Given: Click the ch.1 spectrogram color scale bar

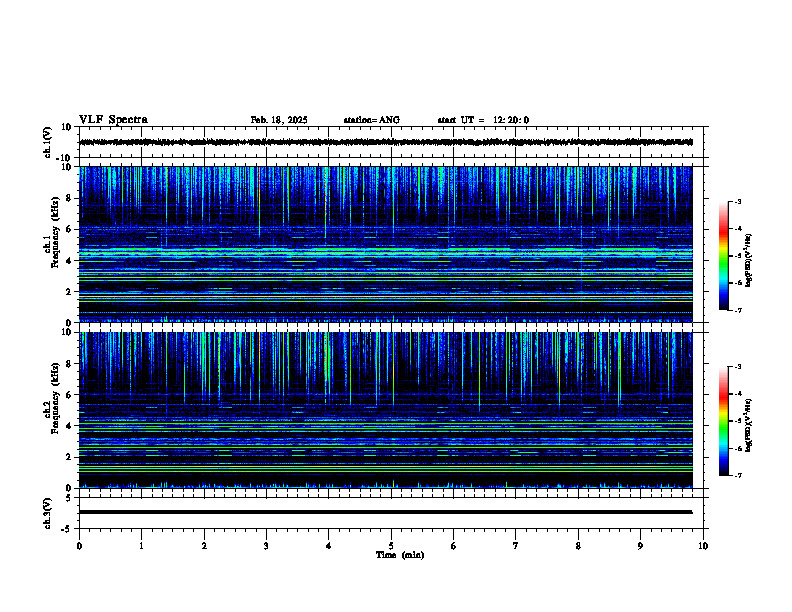Looking at the screenshot, I should point(723,256).
